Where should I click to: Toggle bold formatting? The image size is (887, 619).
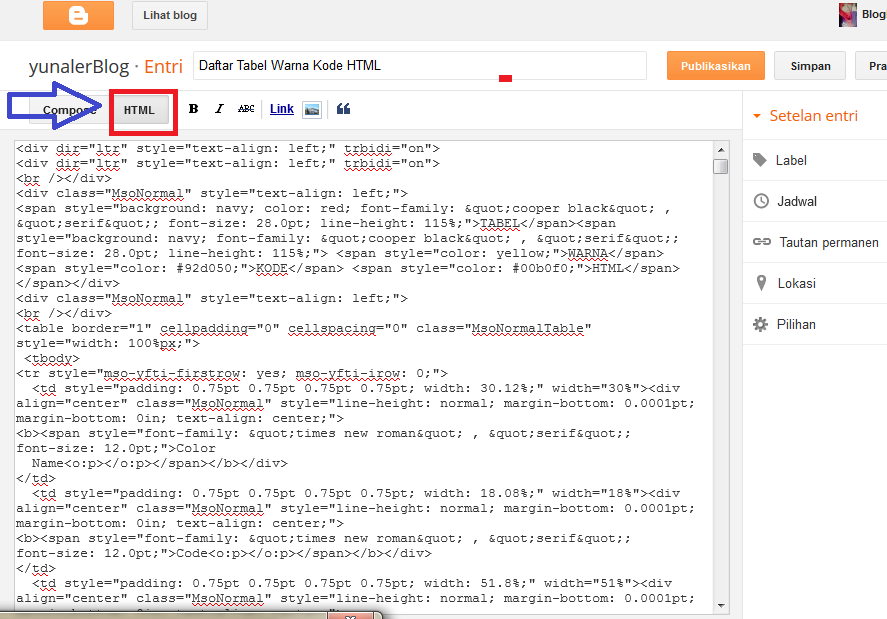coord(193,108)
